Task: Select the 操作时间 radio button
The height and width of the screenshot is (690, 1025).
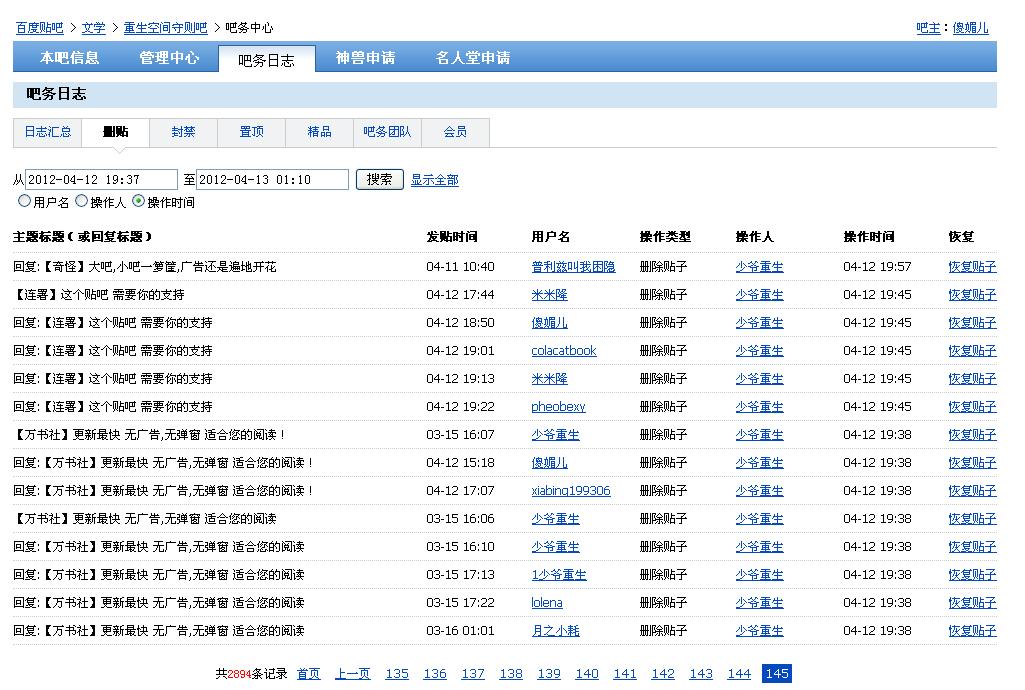Action: (x=138, y=201)
